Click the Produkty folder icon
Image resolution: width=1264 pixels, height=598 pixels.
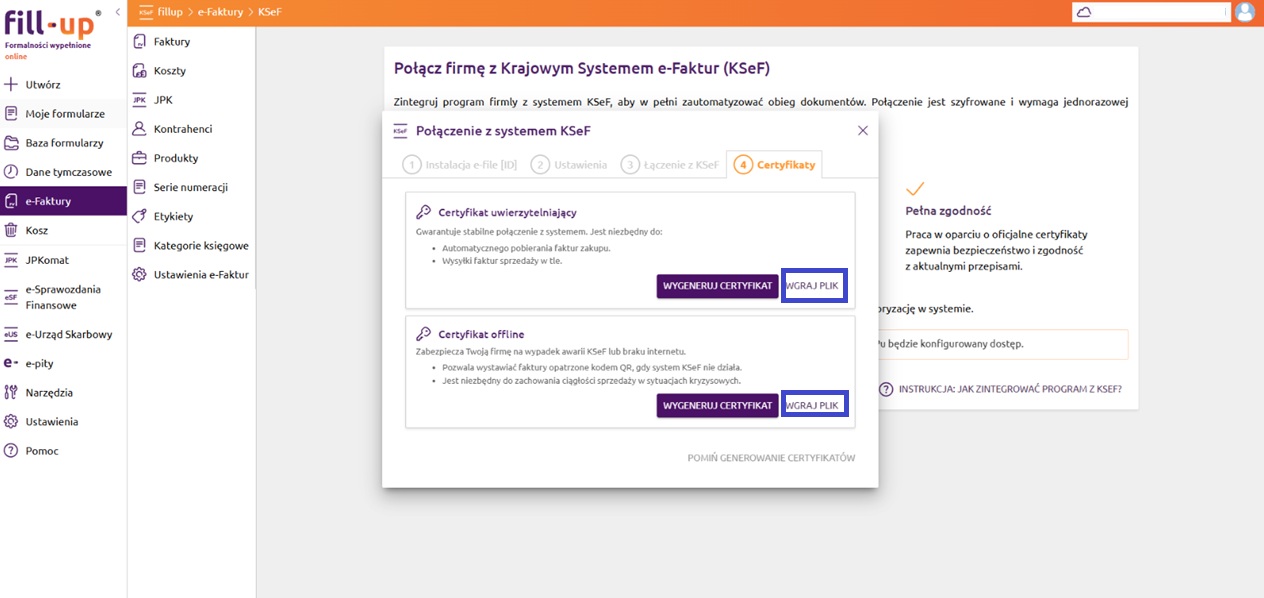pos(140,158)
